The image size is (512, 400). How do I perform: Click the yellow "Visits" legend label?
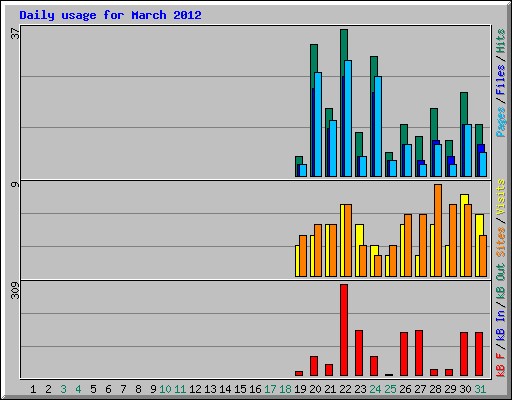[500, 198]
